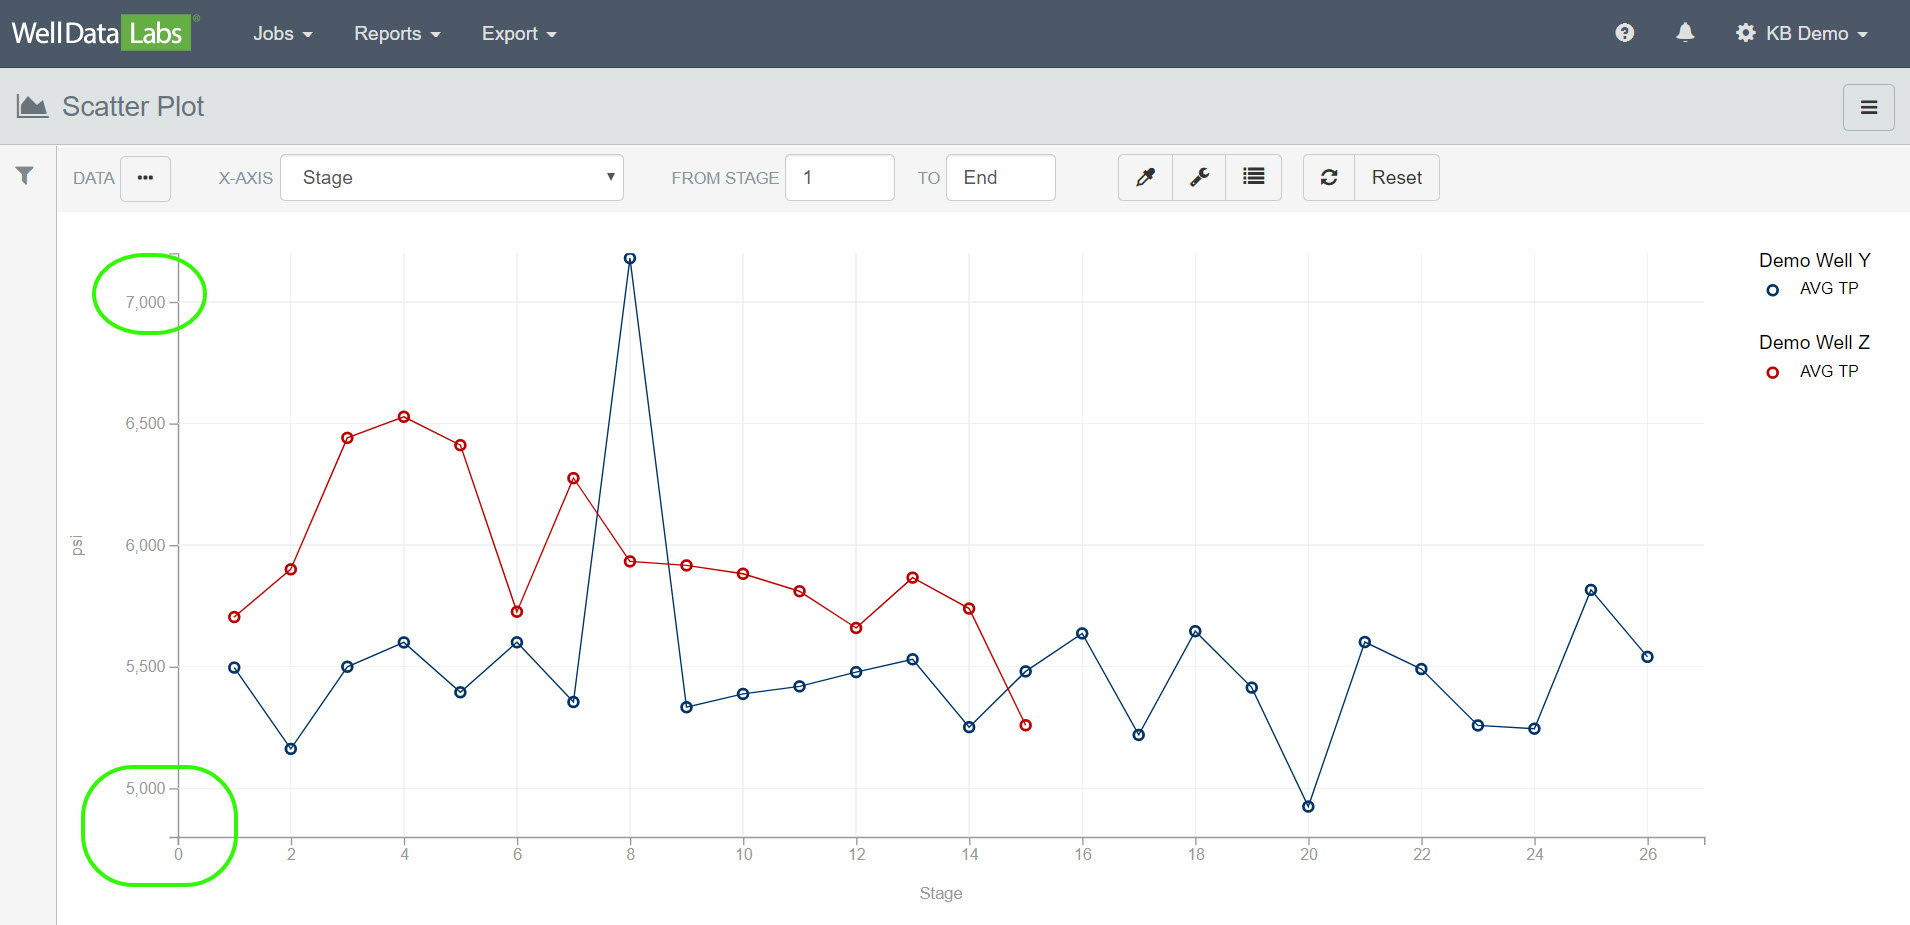Click the filter funnel icon
The image size is (1910, 925).
(25, 176)
